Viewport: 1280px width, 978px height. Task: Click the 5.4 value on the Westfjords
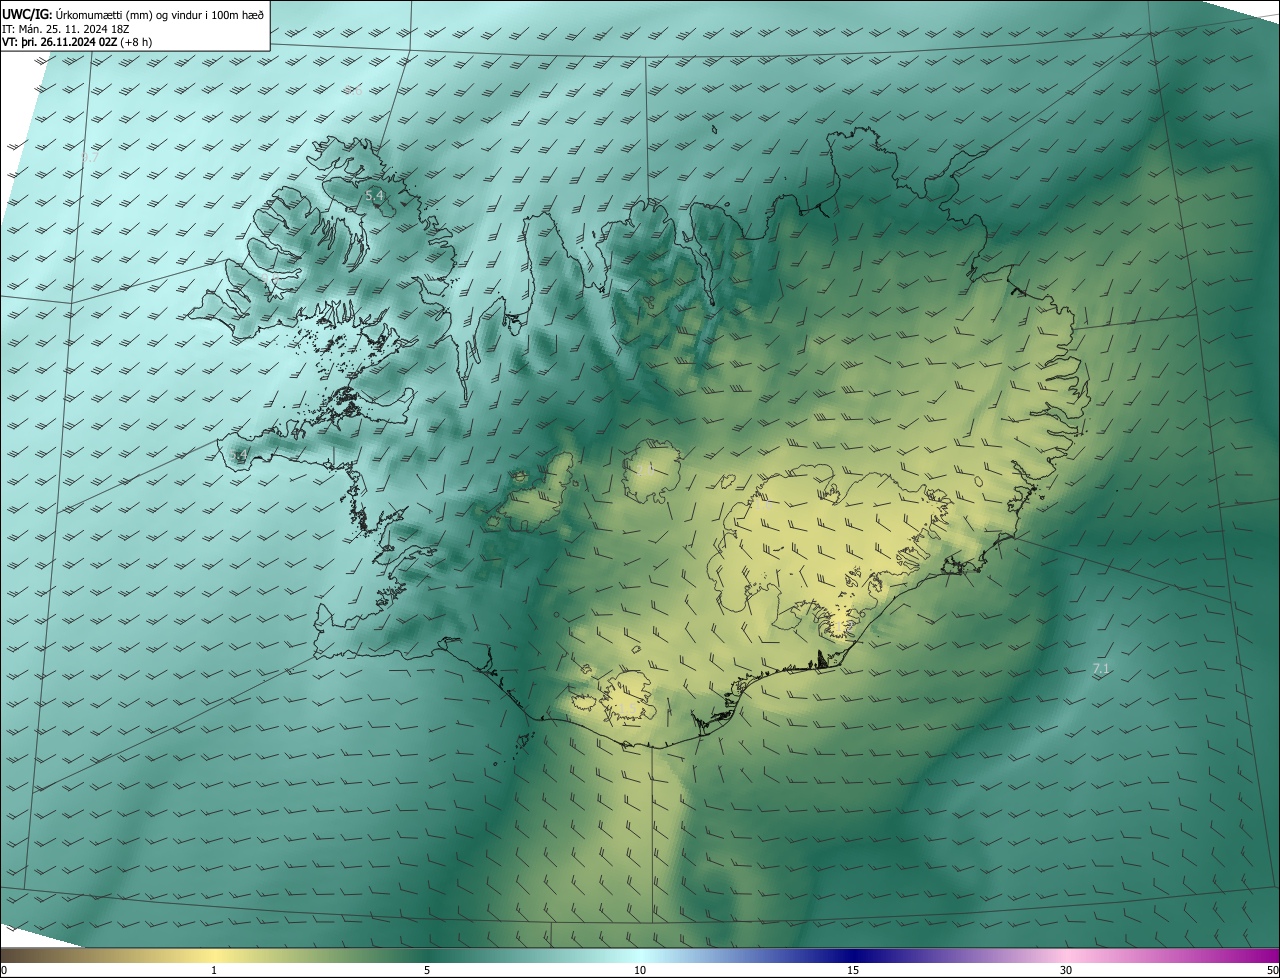pyautogui.click(x=375, y=196)
